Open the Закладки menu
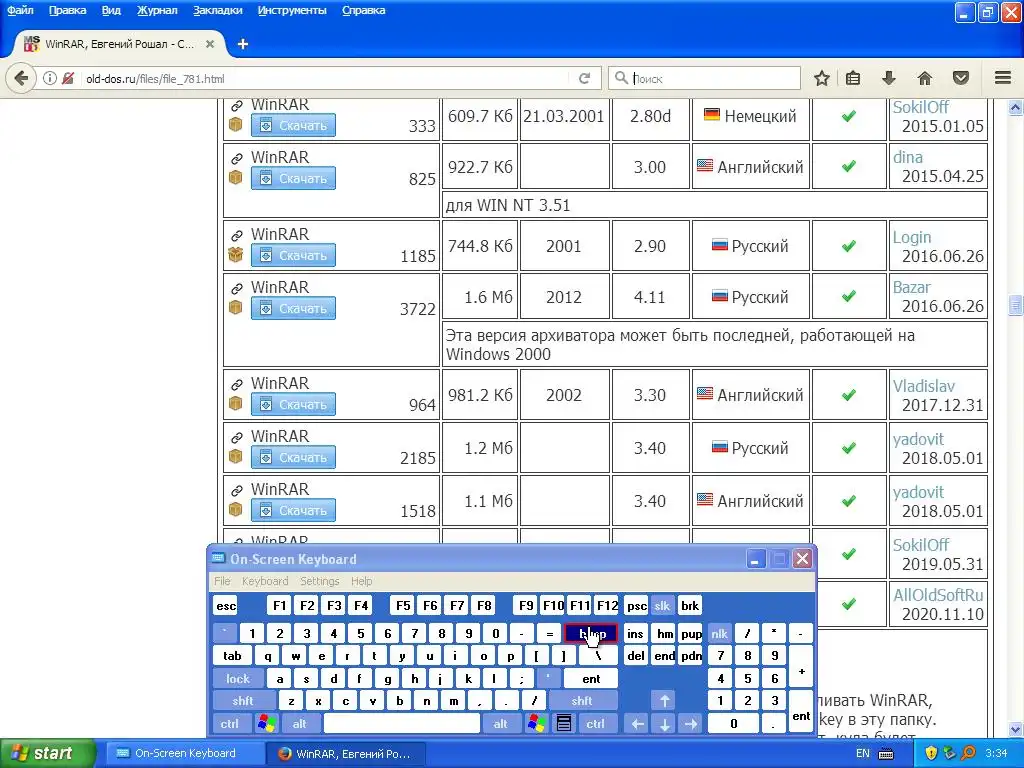The width and height of the screenshot is (1024, 768). 217,10
